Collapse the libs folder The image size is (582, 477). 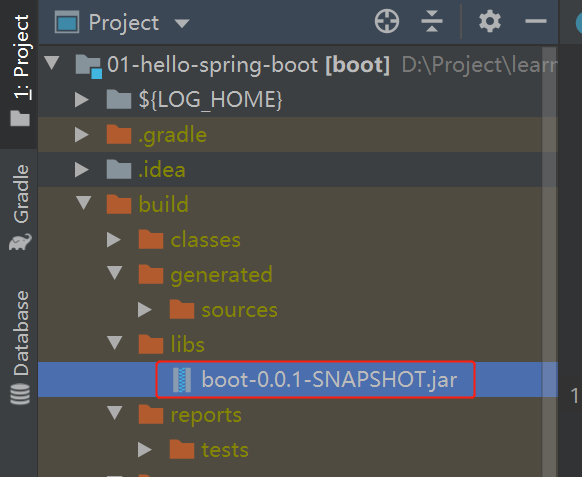point(115,343)
